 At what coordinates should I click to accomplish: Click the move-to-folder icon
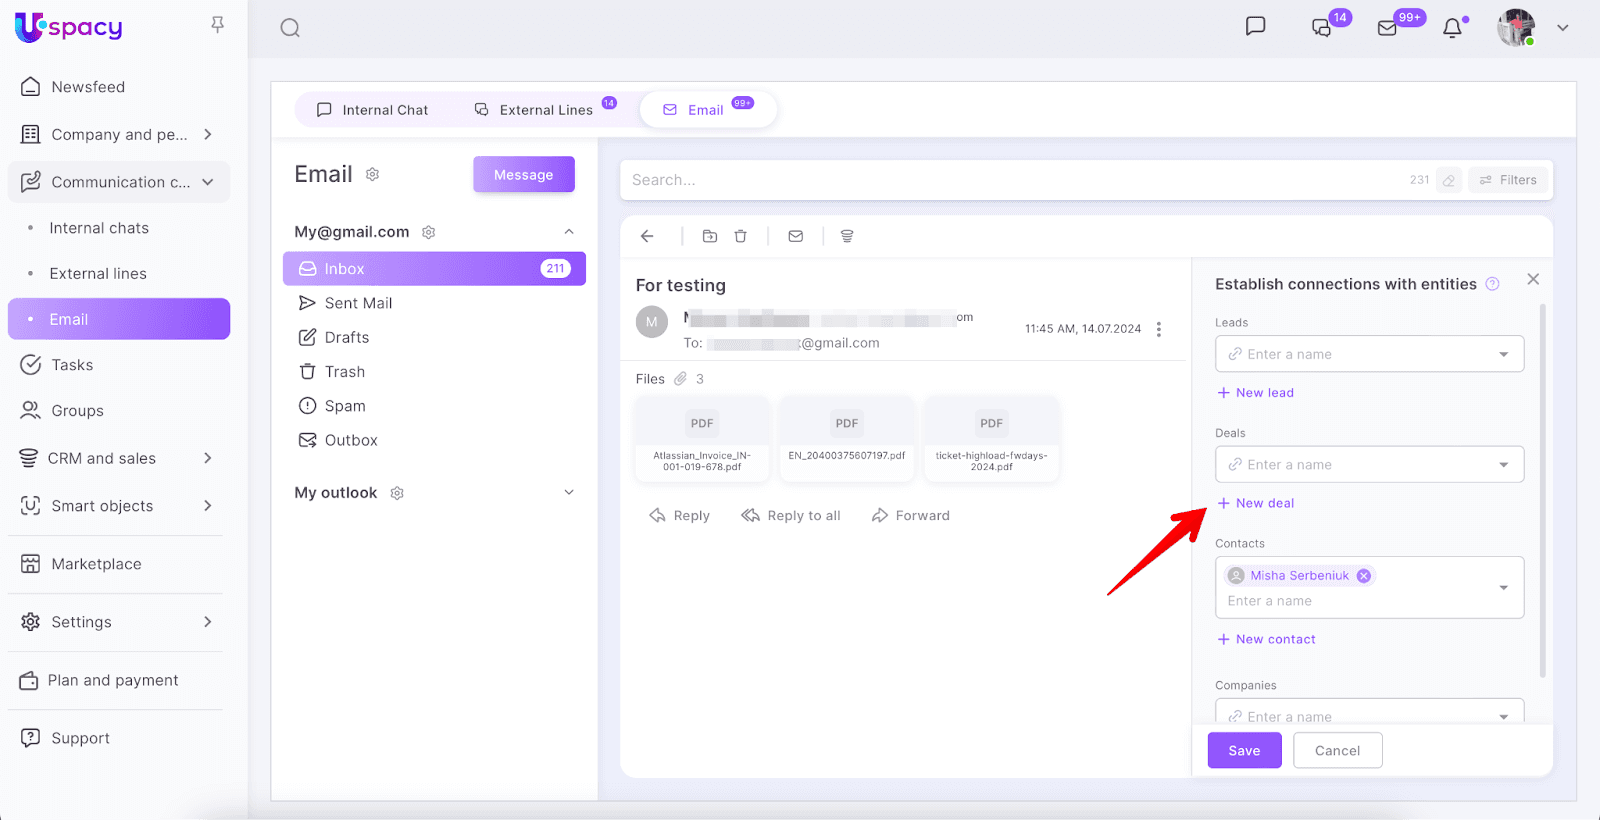coord(710,236)
